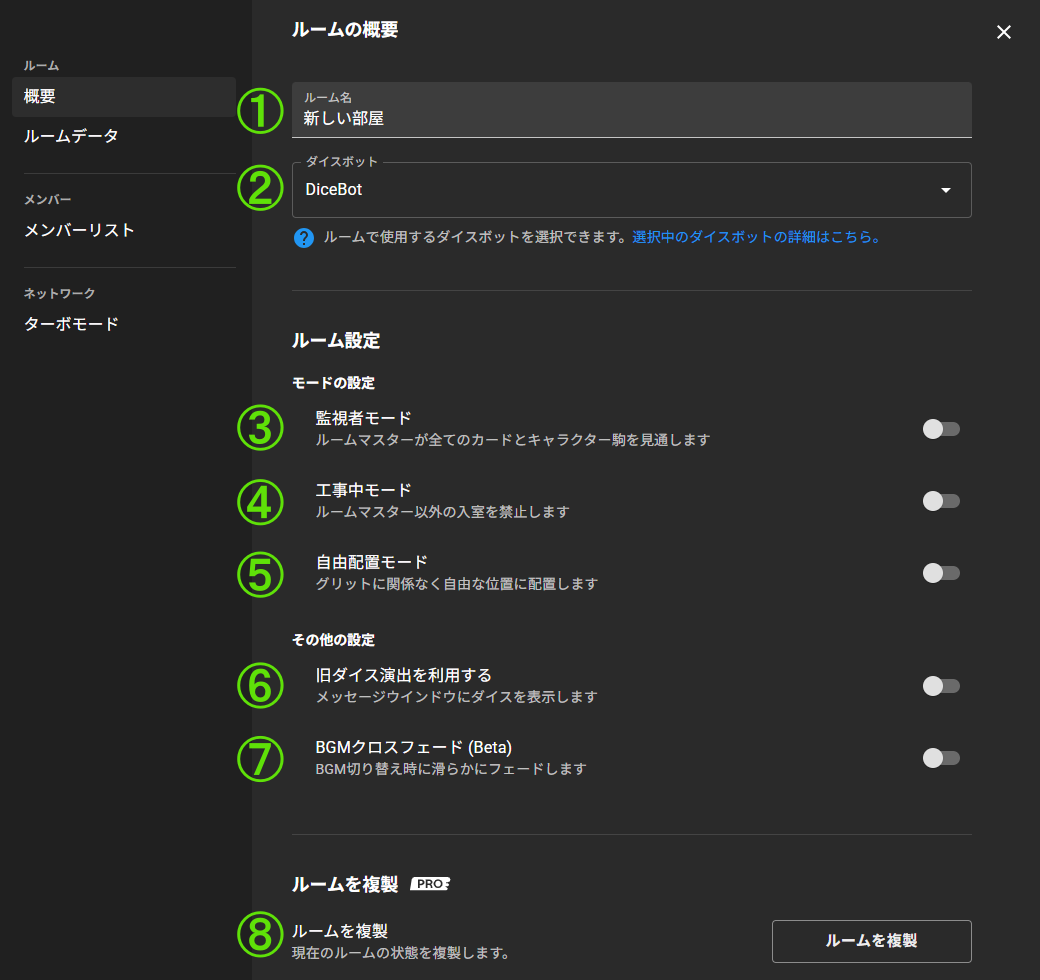Click the BGMクロスフェード (Beta) label
This screenshot has width=1040, height=980.
click(x=413, y=747)
